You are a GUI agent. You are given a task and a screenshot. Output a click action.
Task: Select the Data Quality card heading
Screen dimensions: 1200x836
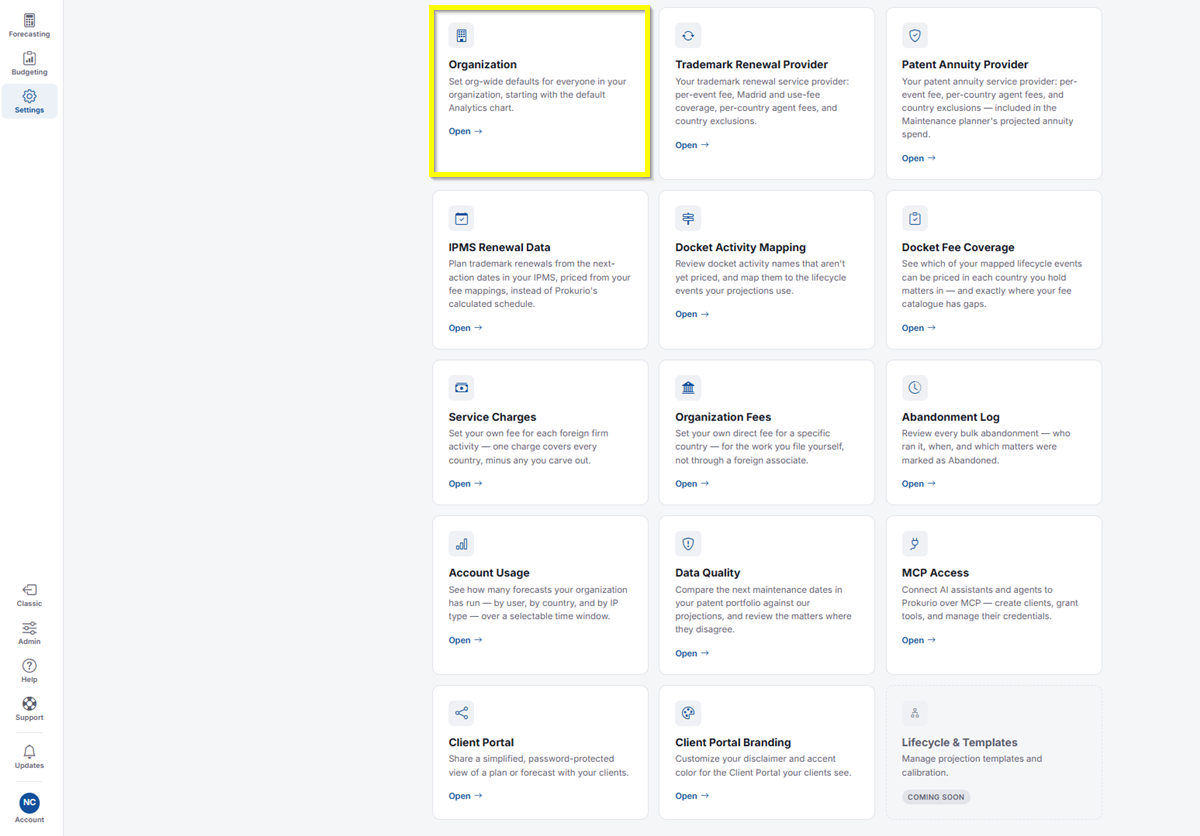coord(710,573)
